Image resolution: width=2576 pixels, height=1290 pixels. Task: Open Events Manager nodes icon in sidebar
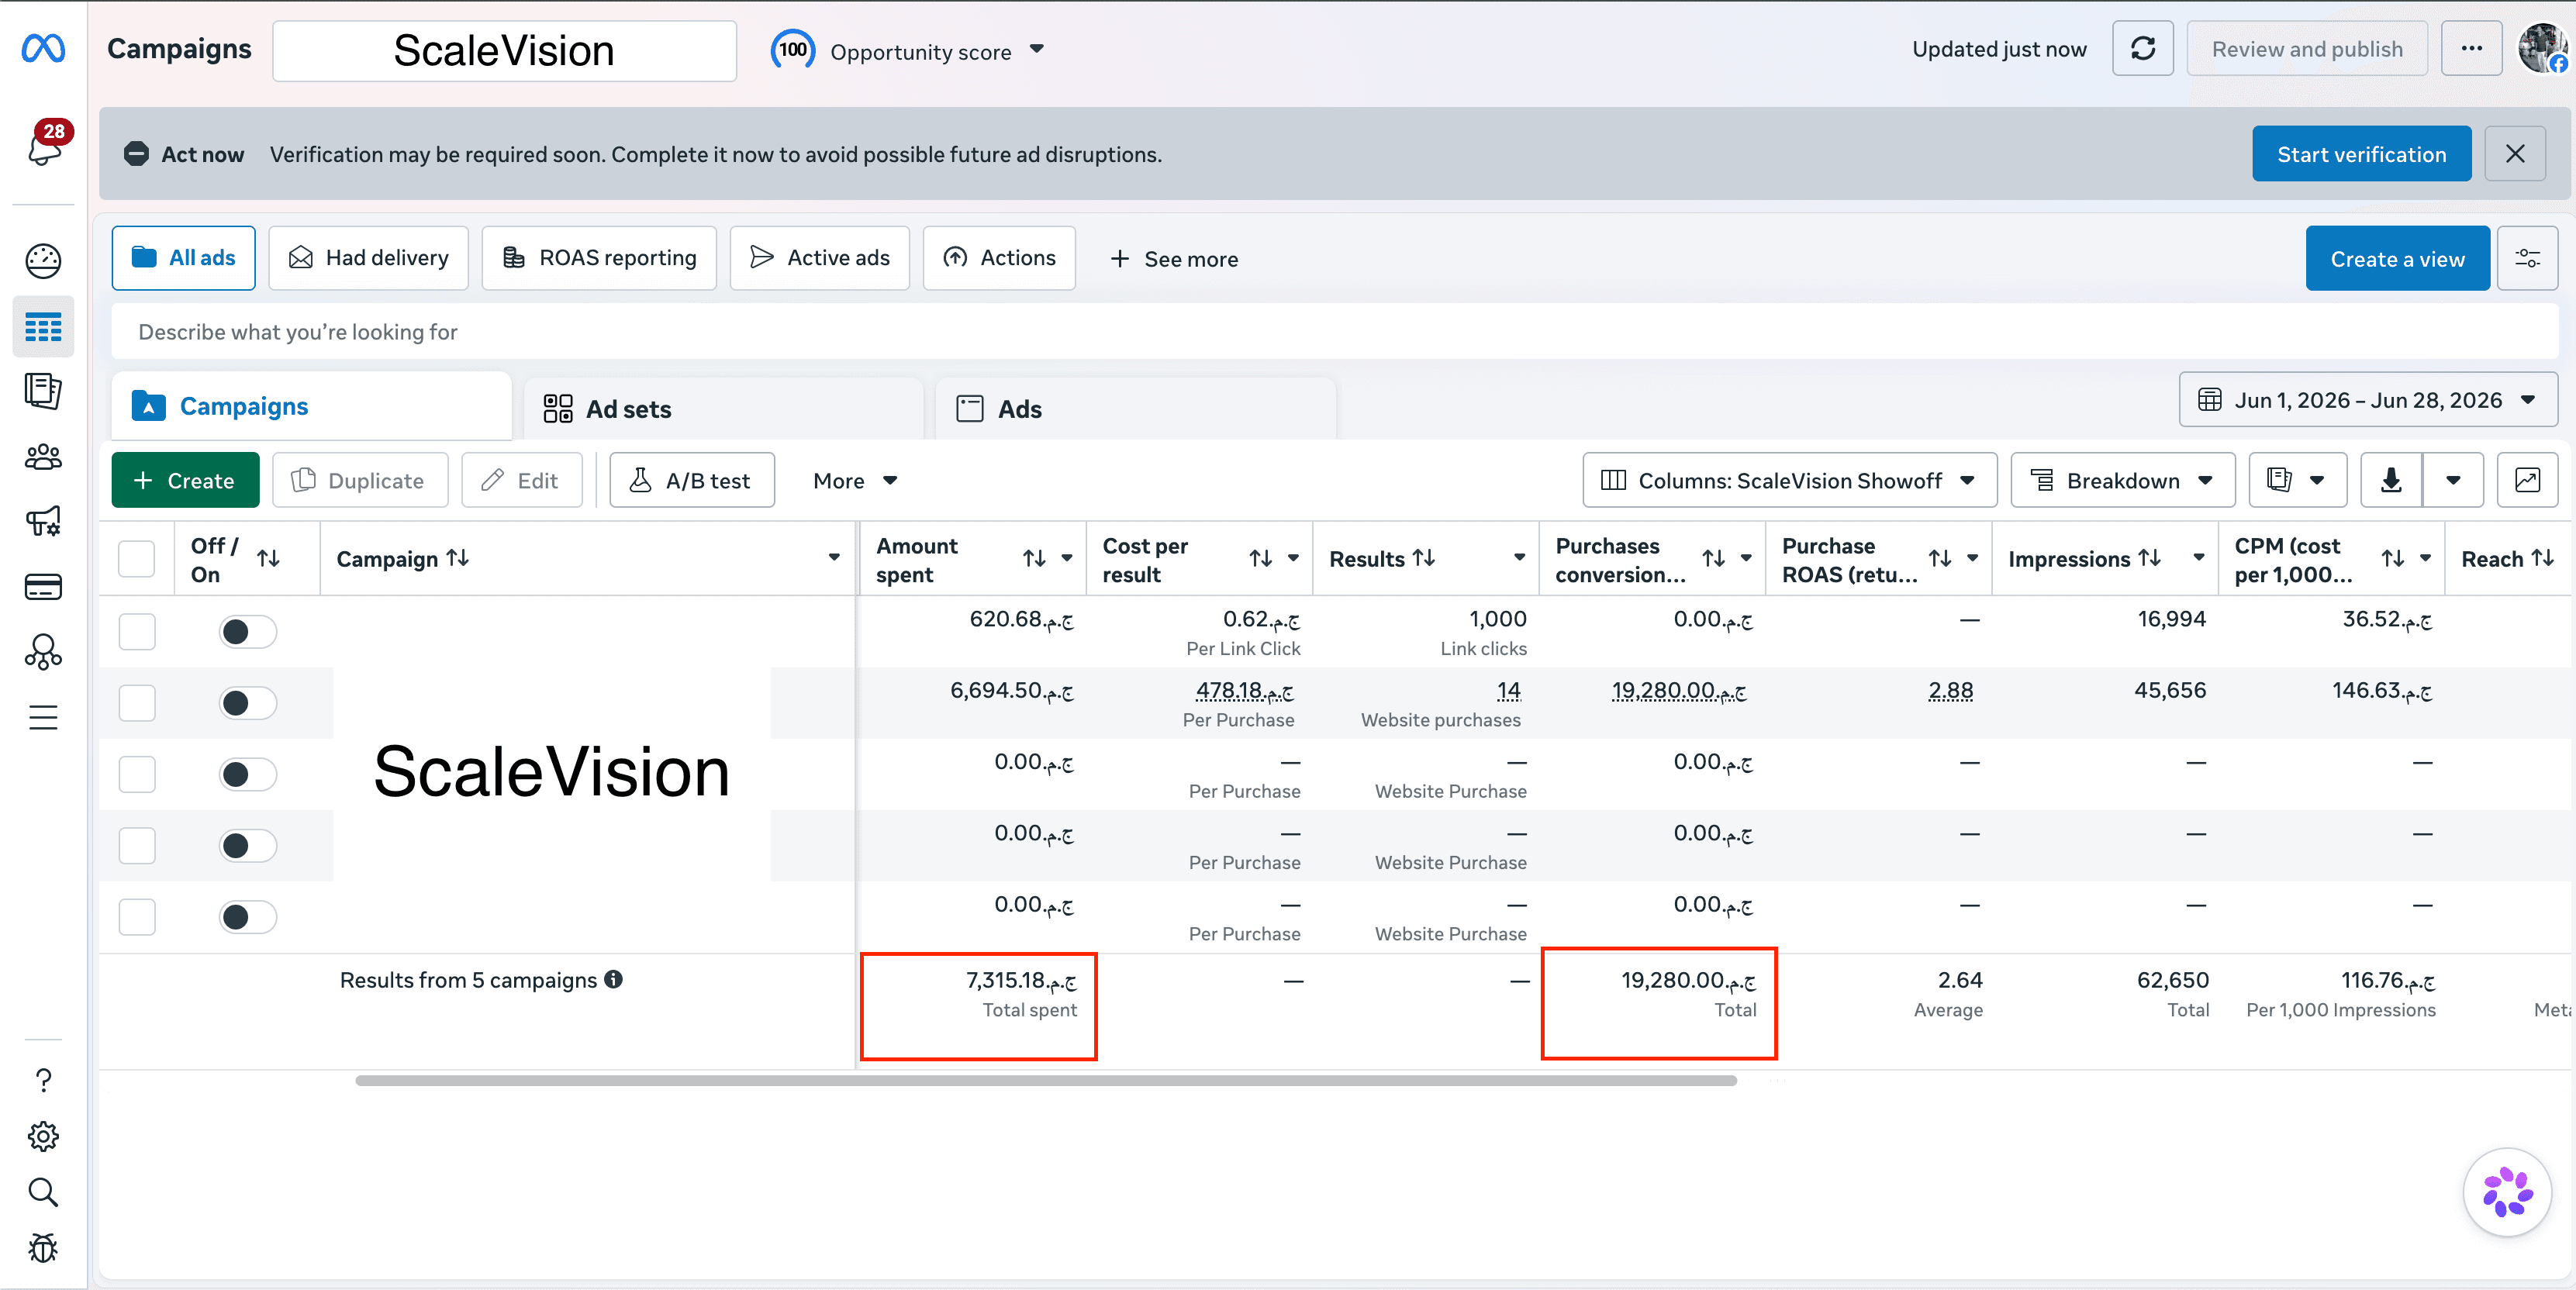(x=43, y=652)
